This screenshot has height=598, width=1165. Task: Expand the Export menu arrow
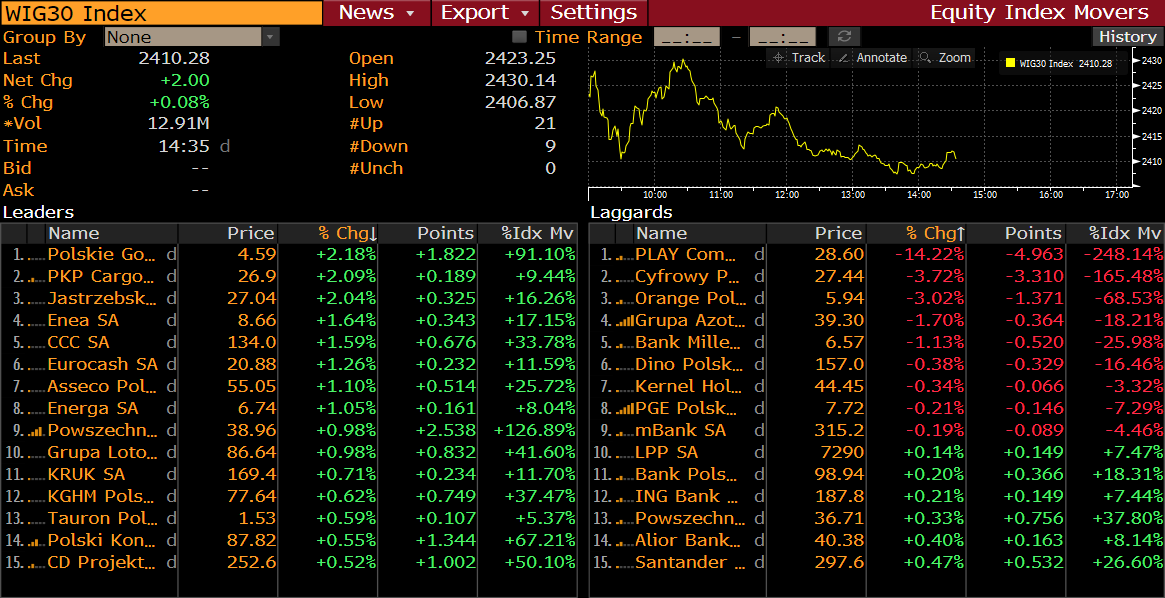(x=525, y=13)
